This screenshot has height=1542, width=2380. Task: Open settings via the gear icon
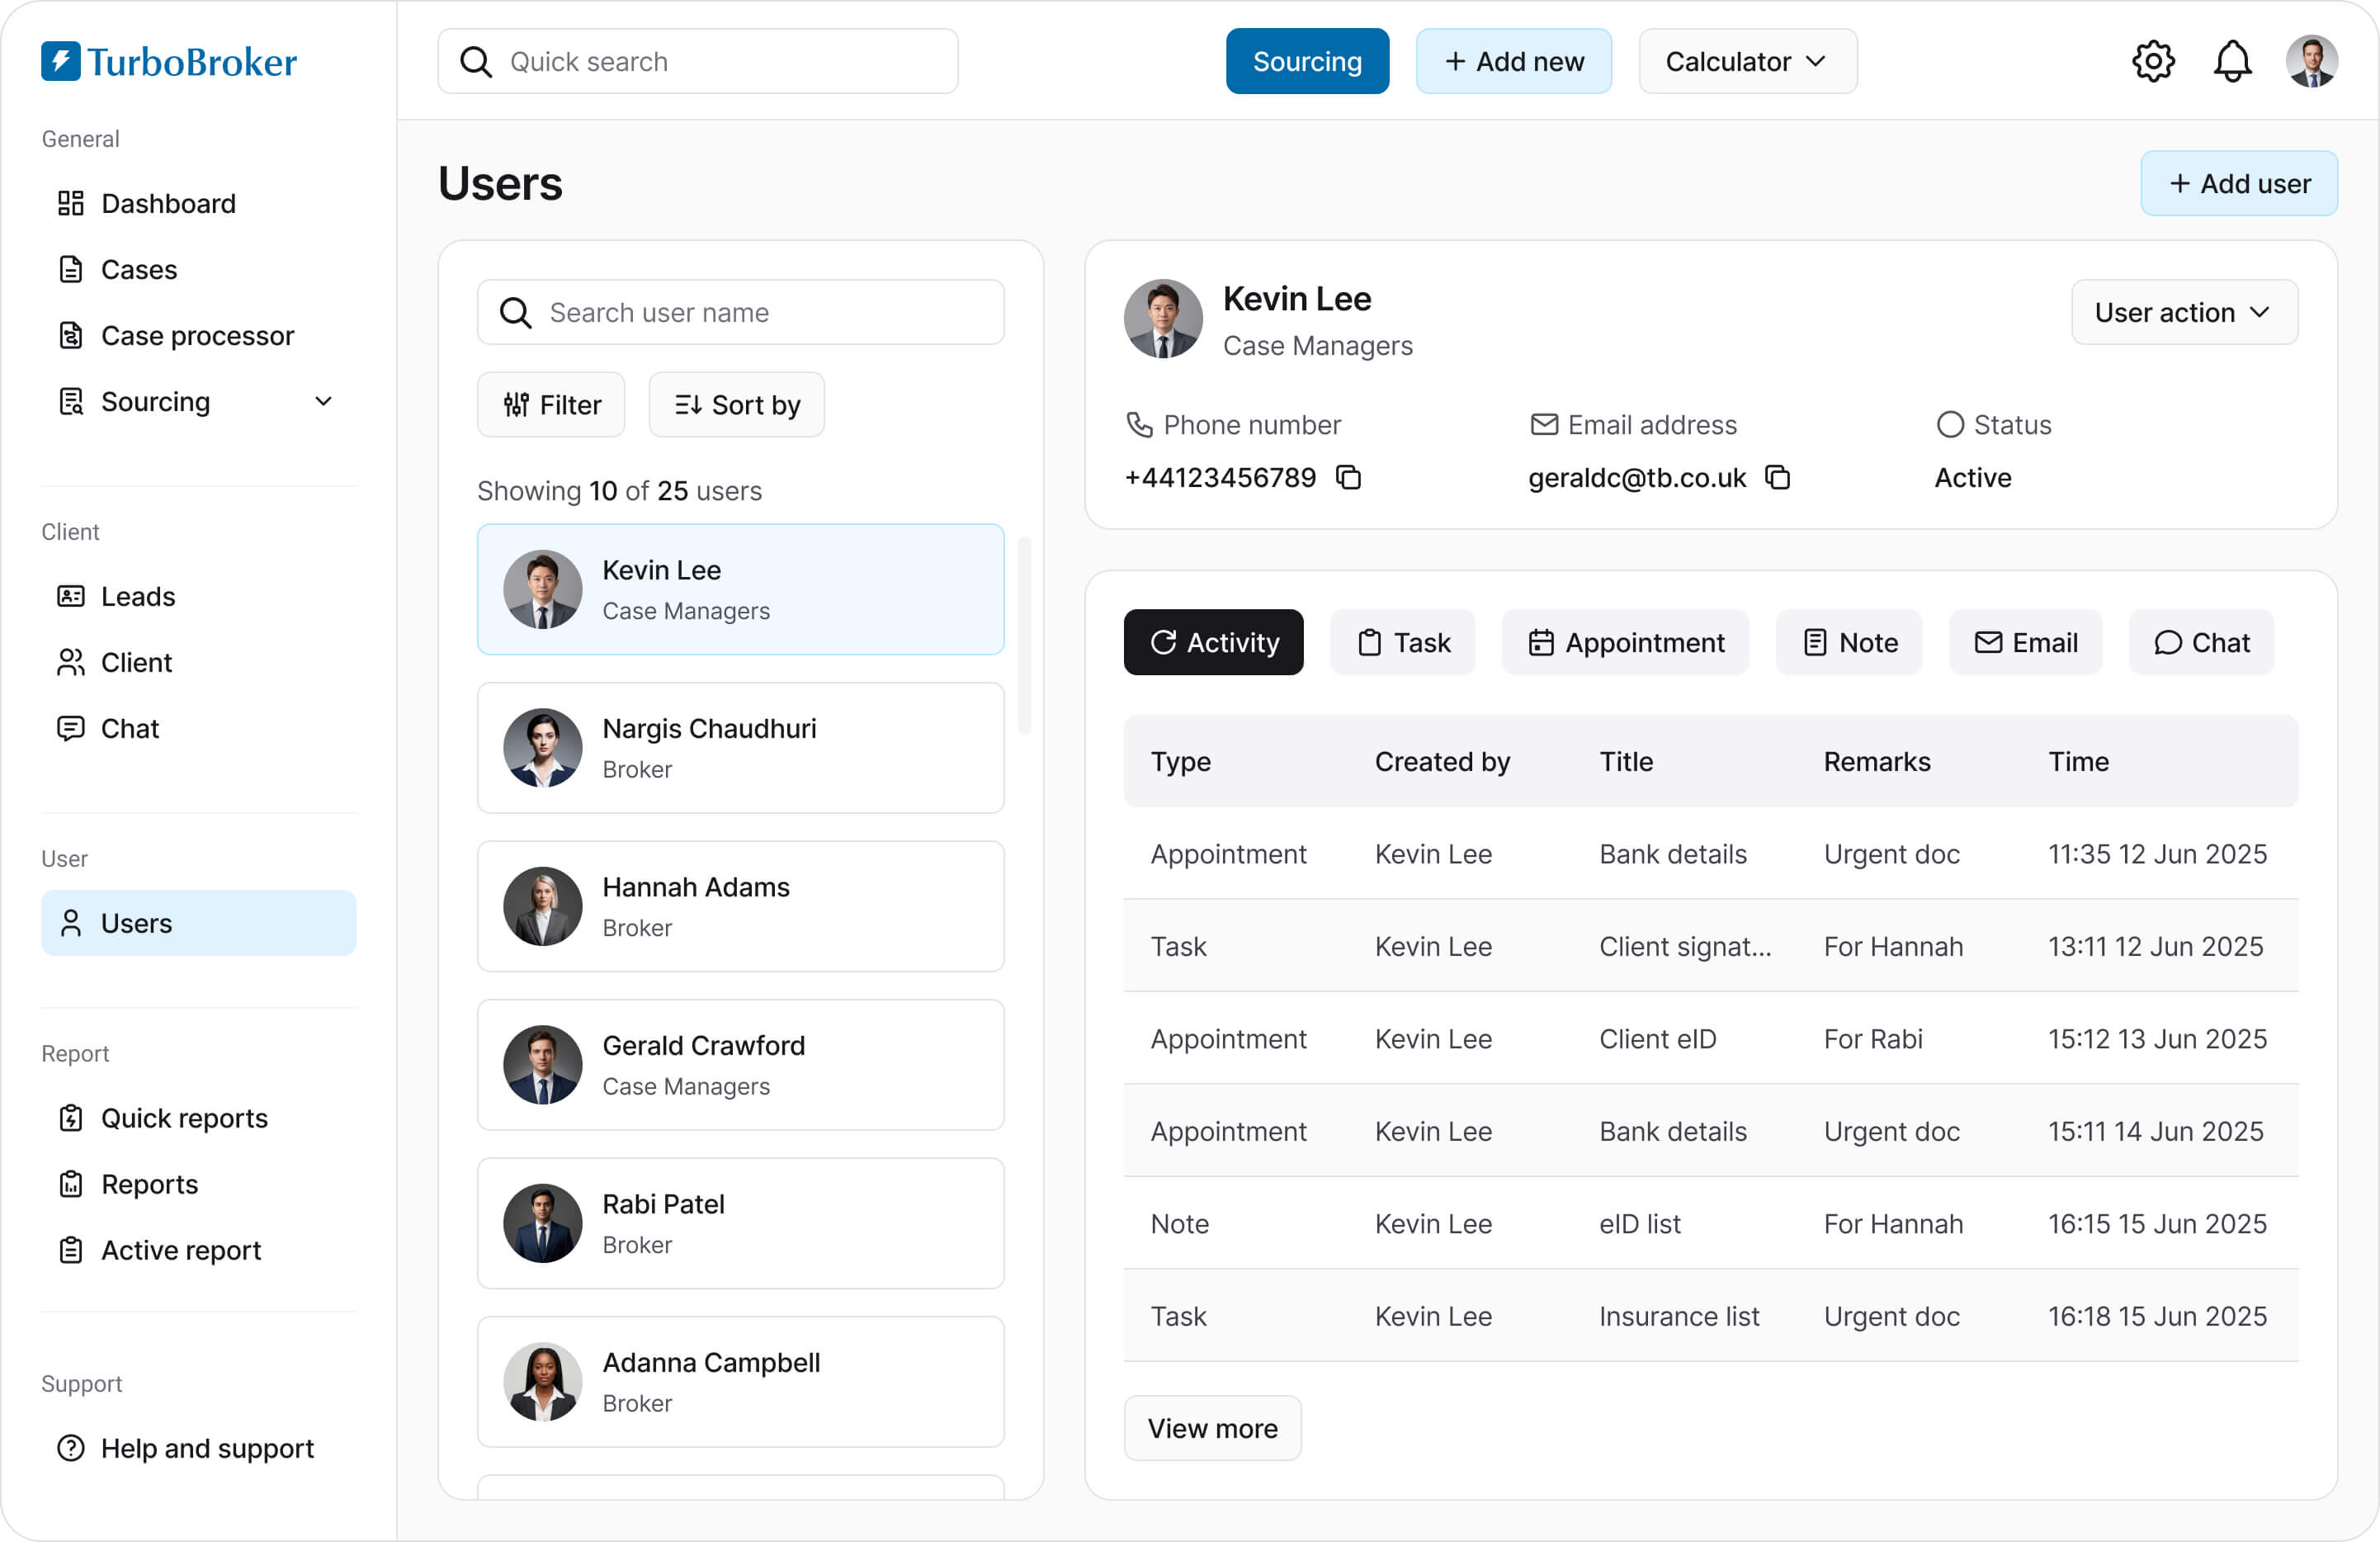[x=2153, y=62]
